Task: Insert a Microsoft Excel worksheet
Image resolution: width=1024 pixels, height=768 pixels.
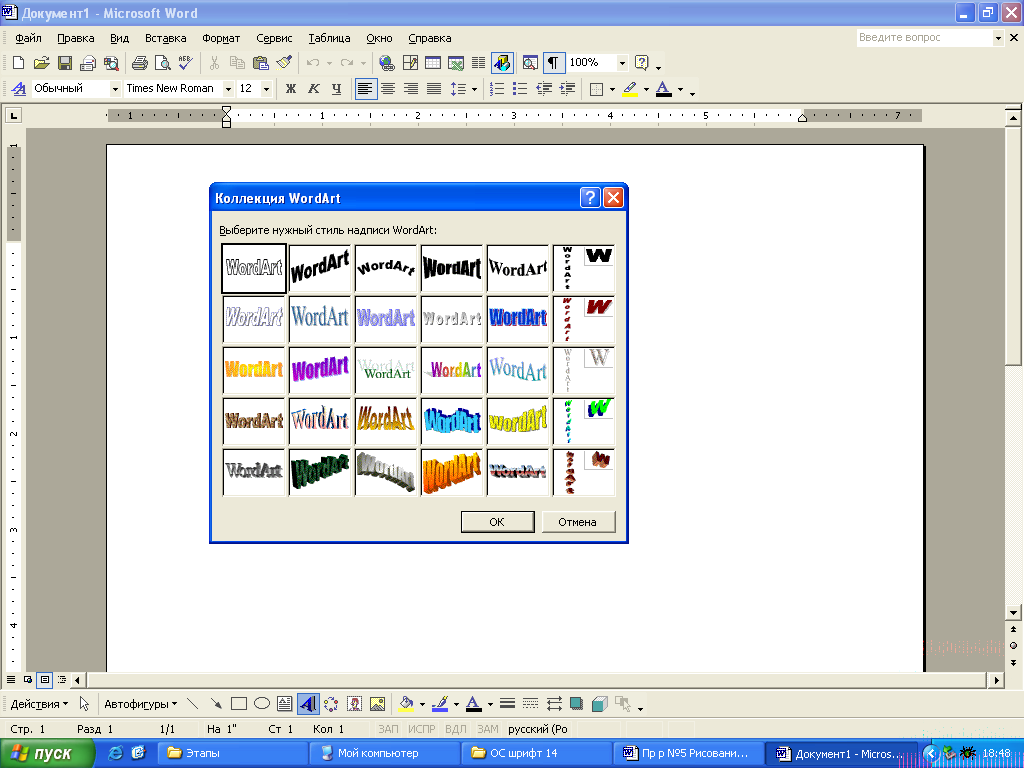Action: click(x=456, y=63)
